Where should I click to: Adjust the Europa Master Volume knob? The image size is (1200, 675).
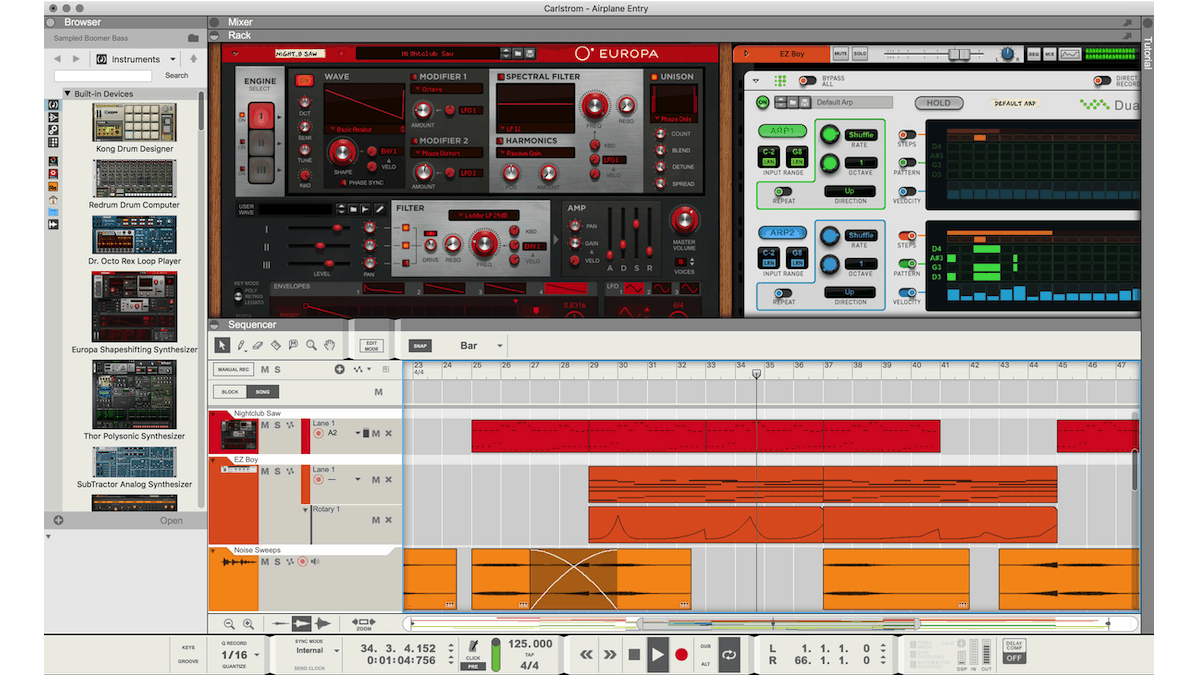[684, 220]
